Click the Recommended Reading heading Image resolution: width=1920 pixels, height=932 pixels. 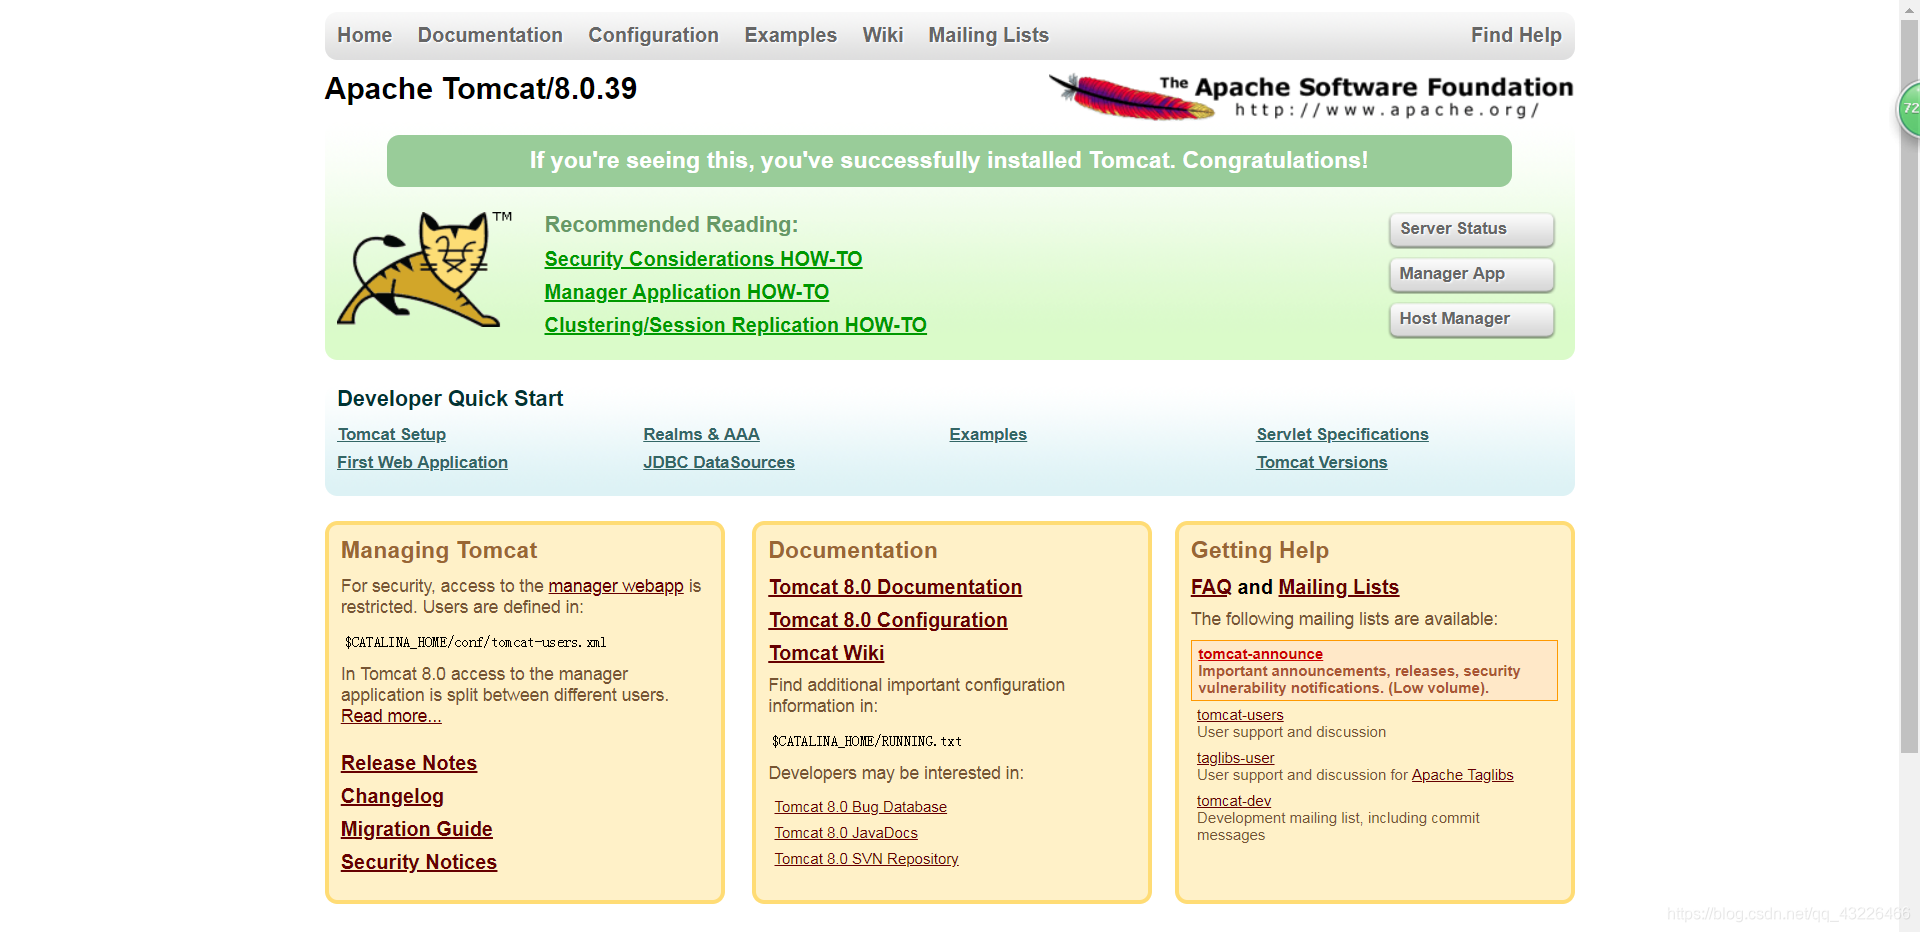pyautogui.click(x=671, y=225)
